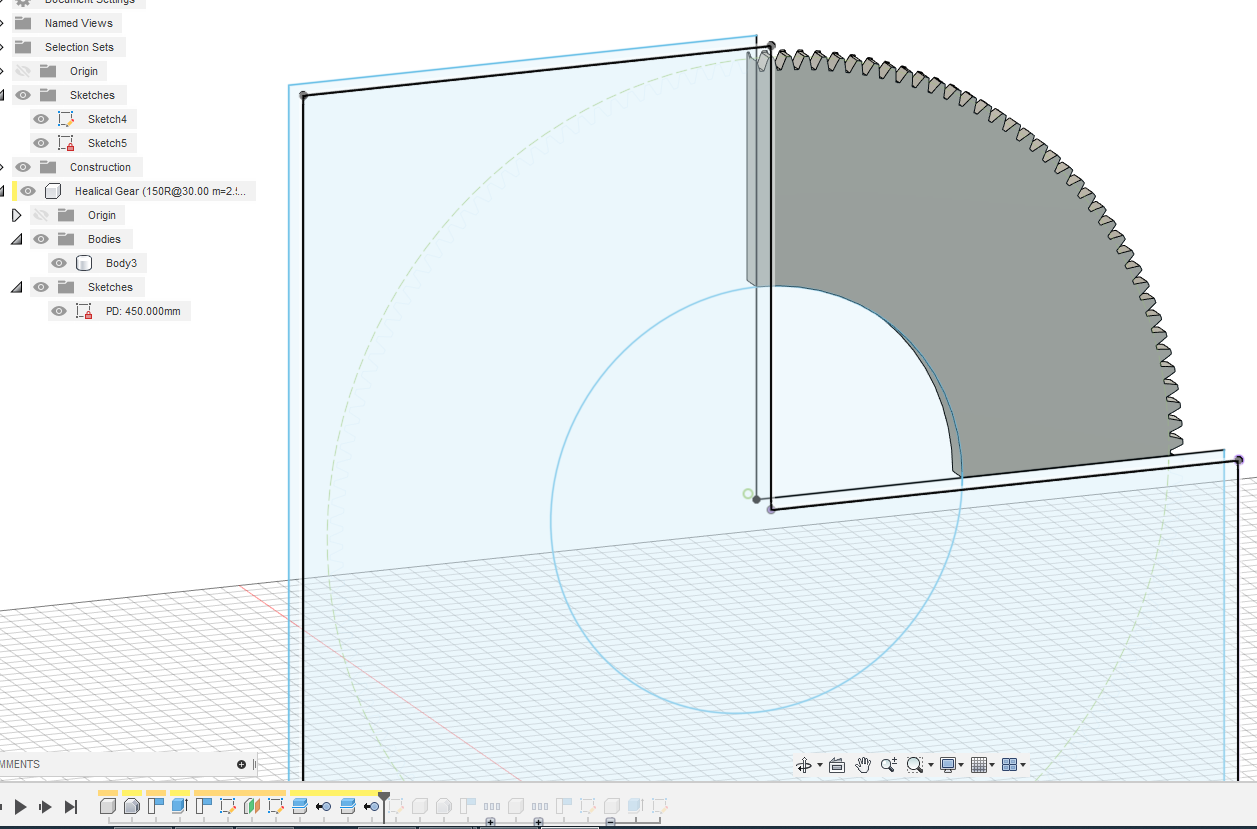Open the Zoom Window dropdown arrow
Image resolution: width=1257 pixels, height=829 pixels.
930,766
